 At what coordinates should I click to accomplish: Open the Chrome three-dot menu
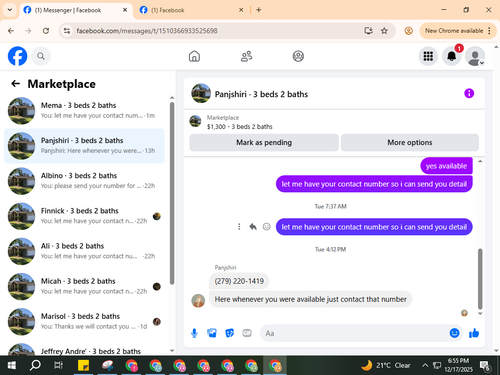click(489, 31)
